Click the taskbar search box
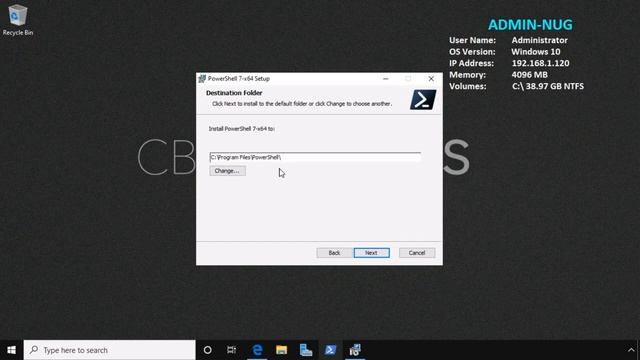 tap(109, 350)
